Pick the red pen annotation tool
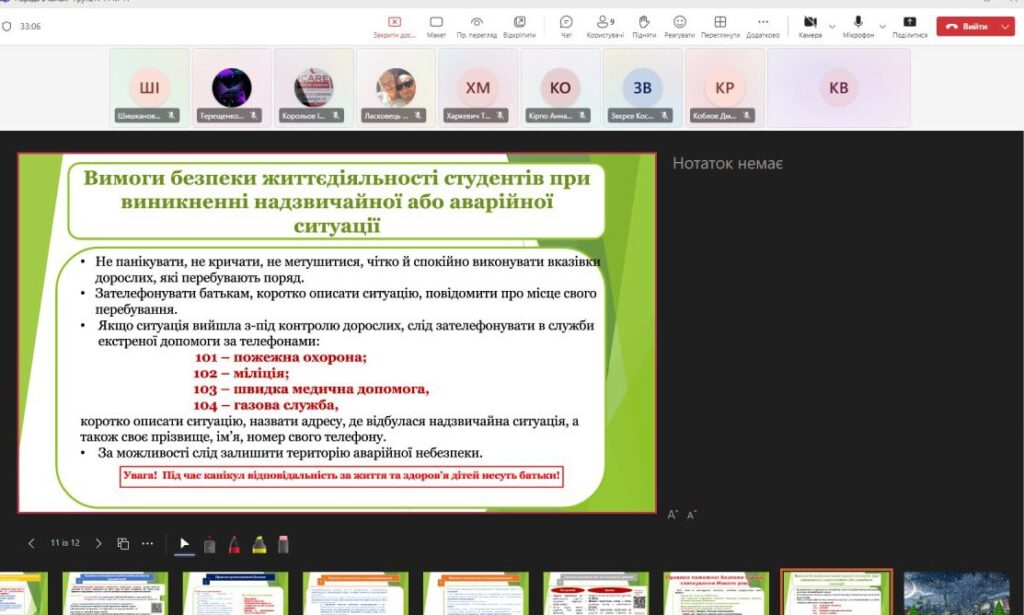This screenshot has width=1024, height=615. (234, 544)
